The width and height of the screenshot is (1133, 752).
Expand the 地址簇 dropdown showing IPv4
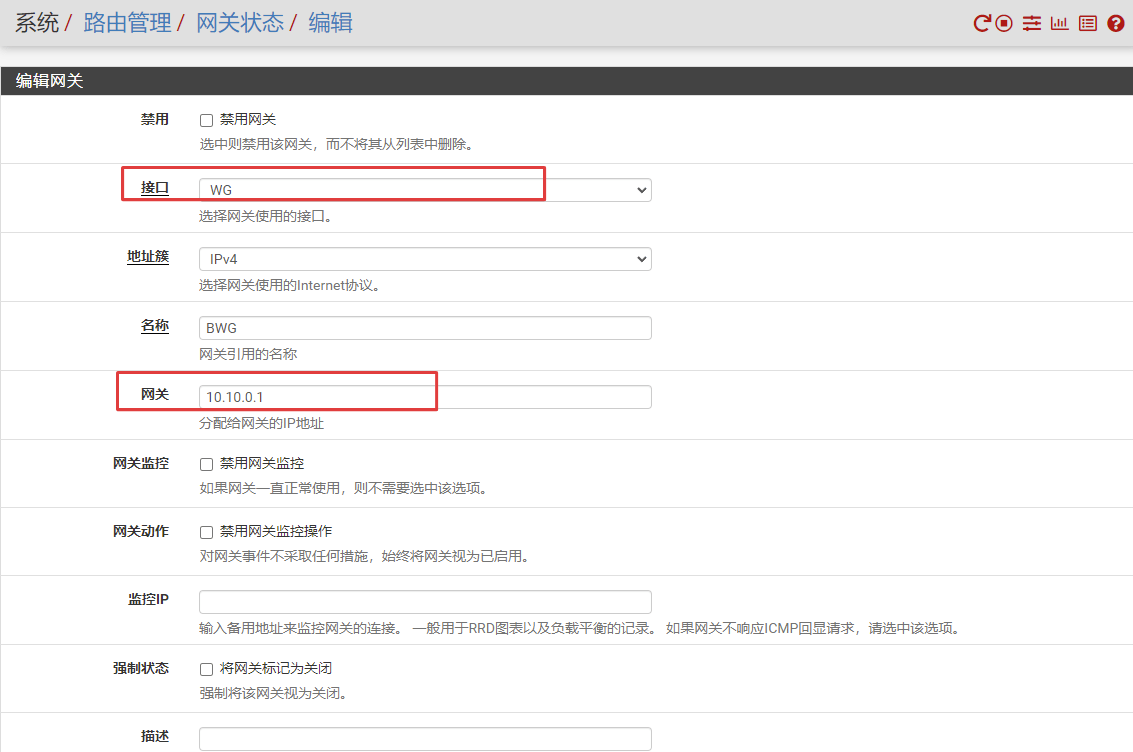tap(425, 259)
